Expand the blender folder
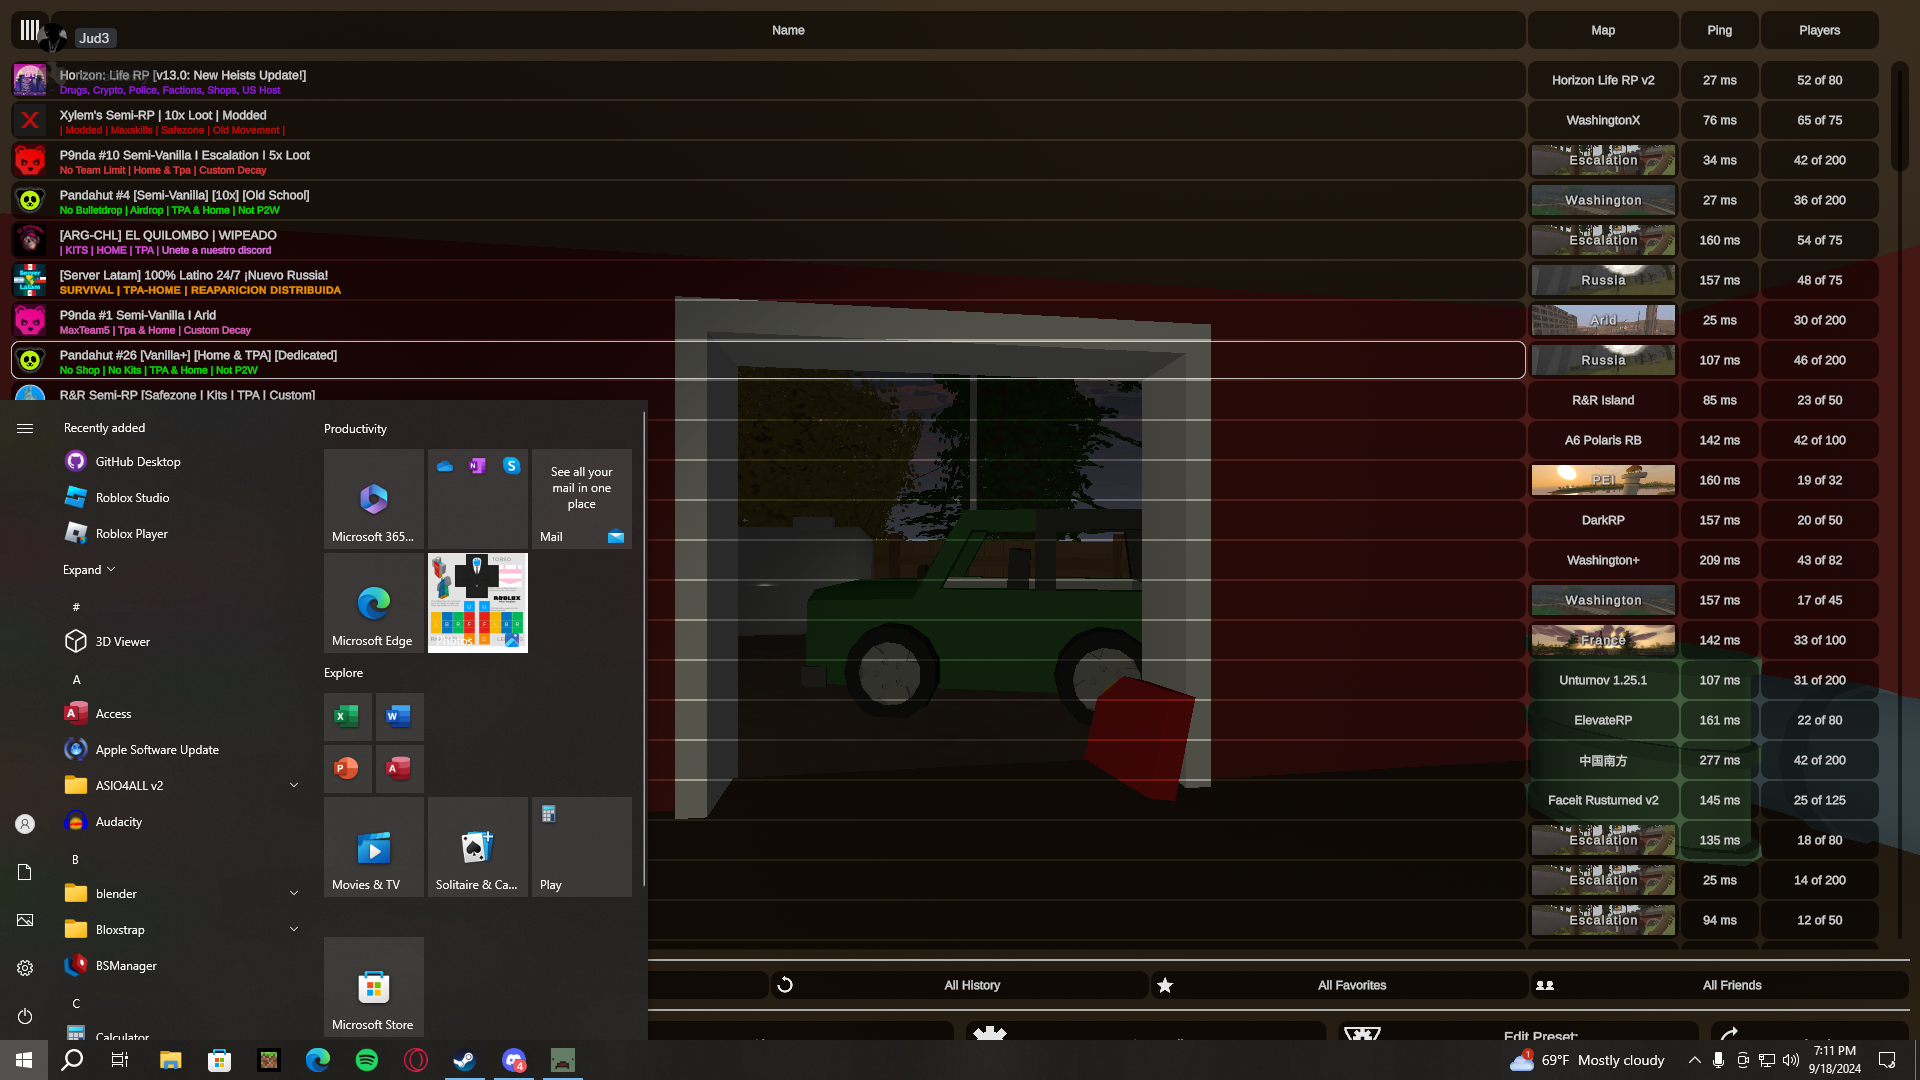Viewport: 1920px width, 1080px height. (x=294, y=893)
